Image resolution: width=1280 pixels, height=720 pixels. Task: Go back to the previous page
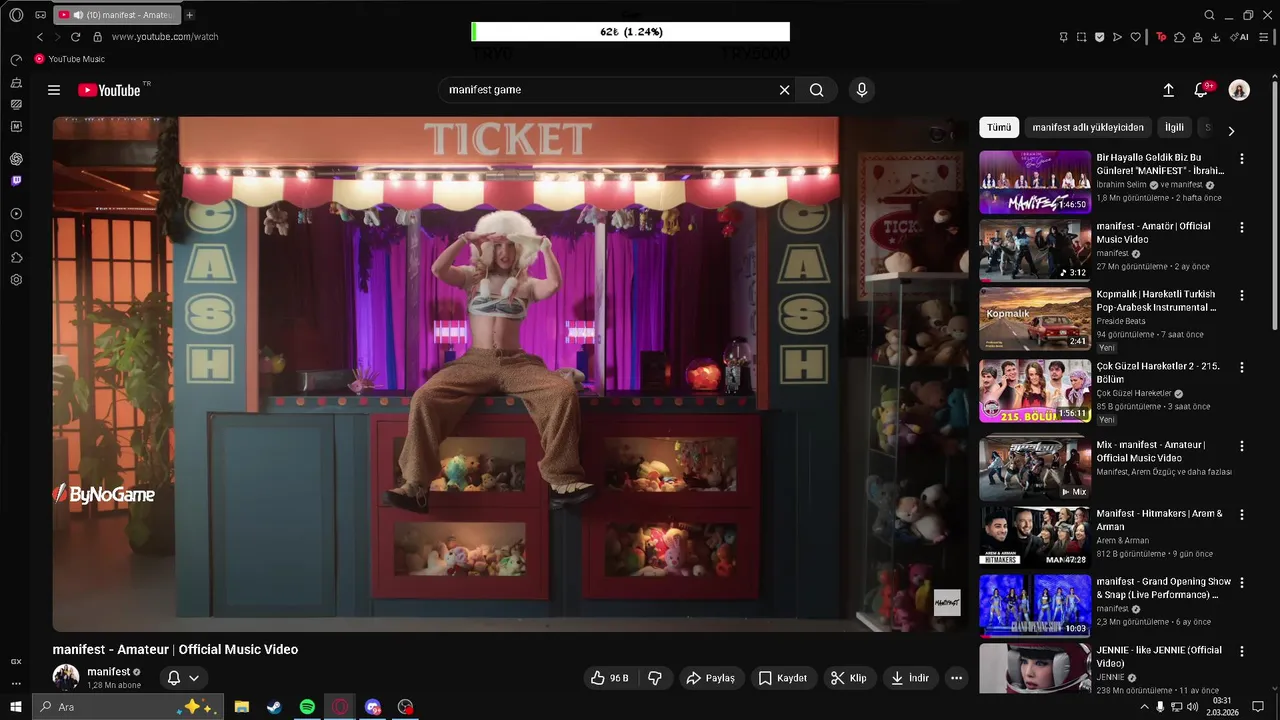[x=40, y=37]
